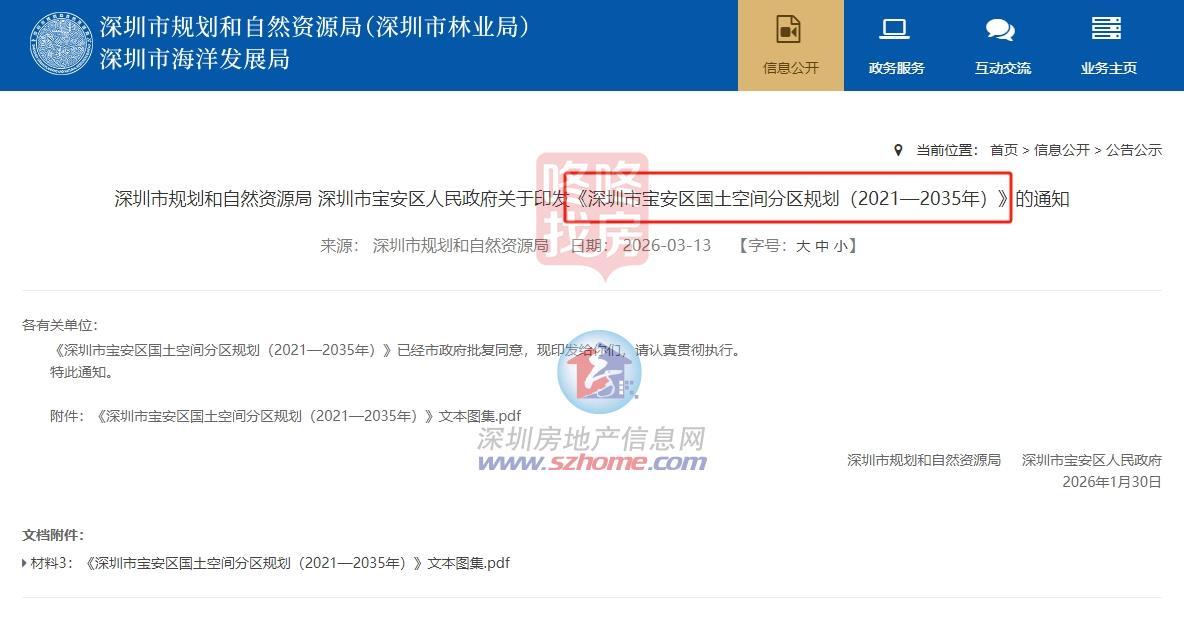Click the house logo watermark in center
The image size is (1184, 620).
600,372
